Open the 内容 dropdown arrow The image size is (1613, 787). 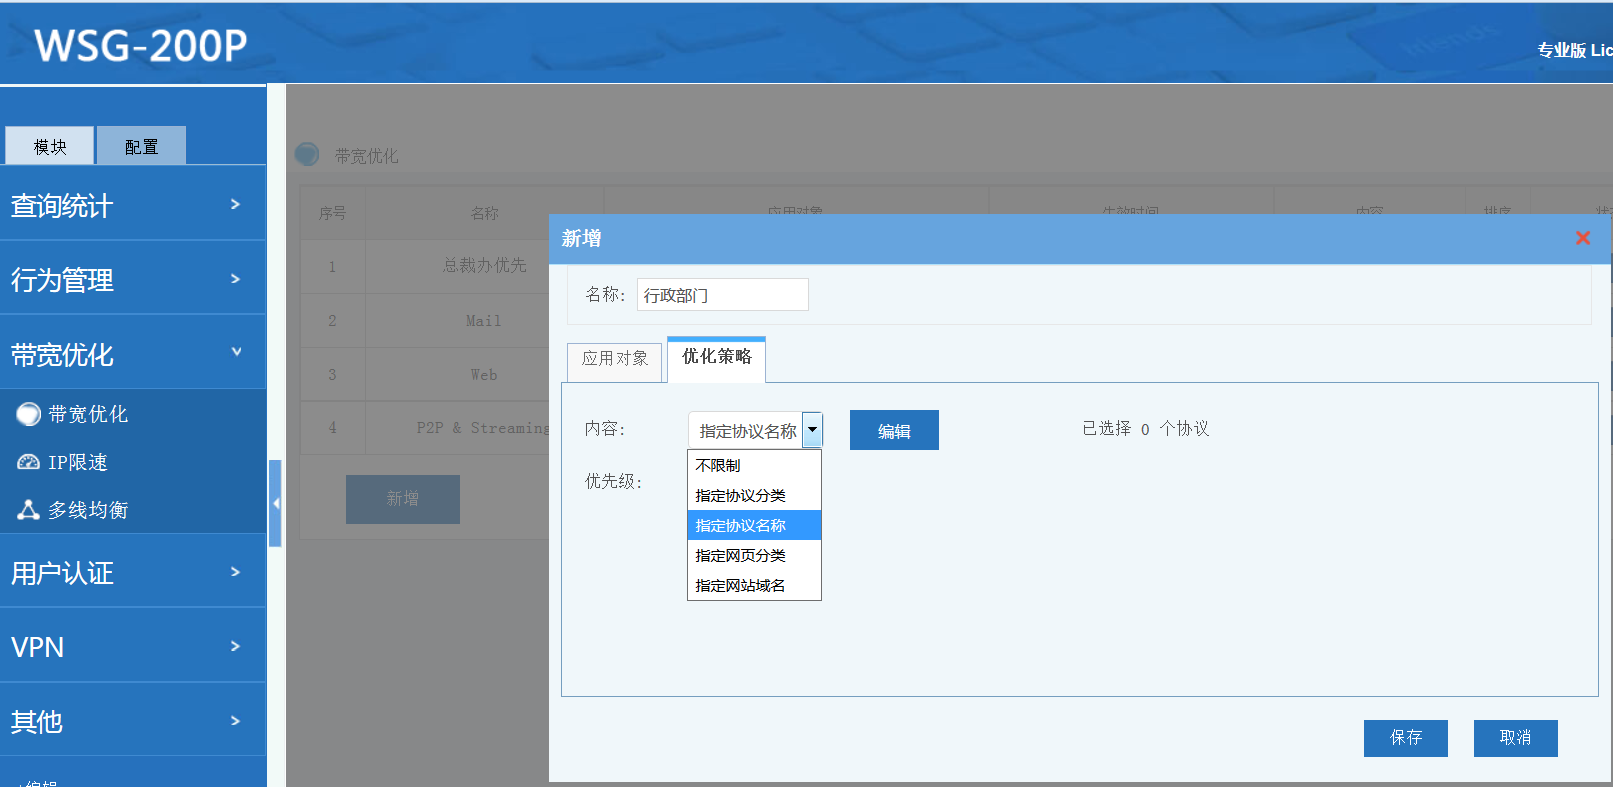click(812, 430)
